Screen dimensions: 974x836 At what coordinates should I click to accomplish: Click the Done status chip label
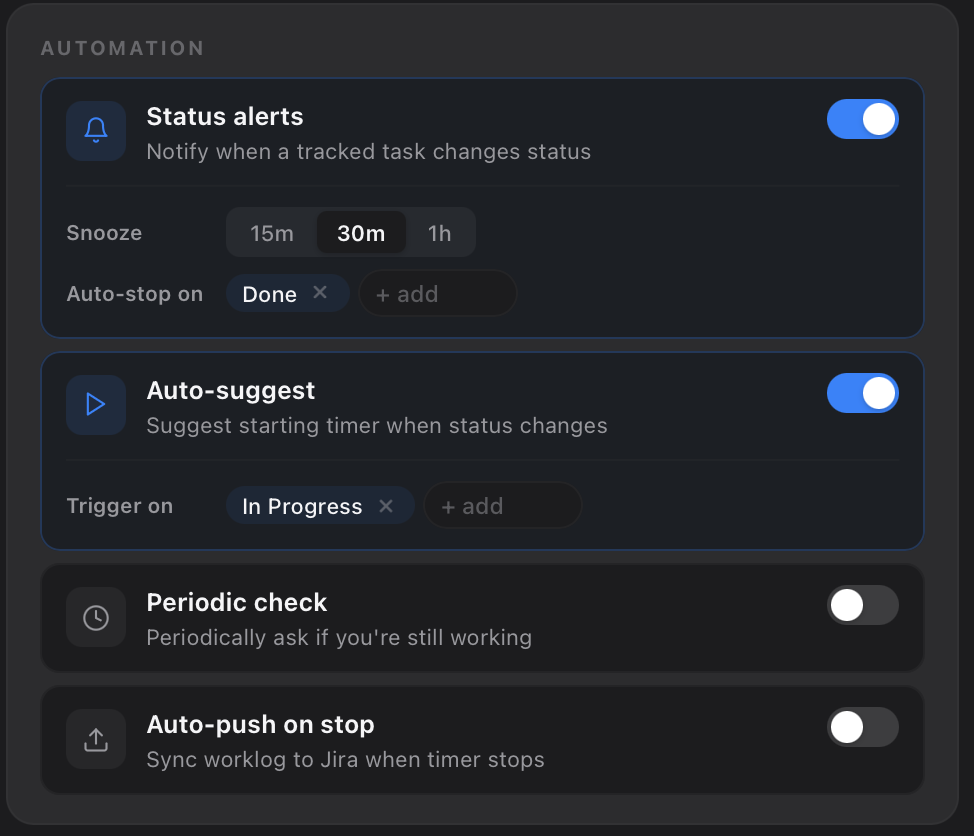coord(269,294)
